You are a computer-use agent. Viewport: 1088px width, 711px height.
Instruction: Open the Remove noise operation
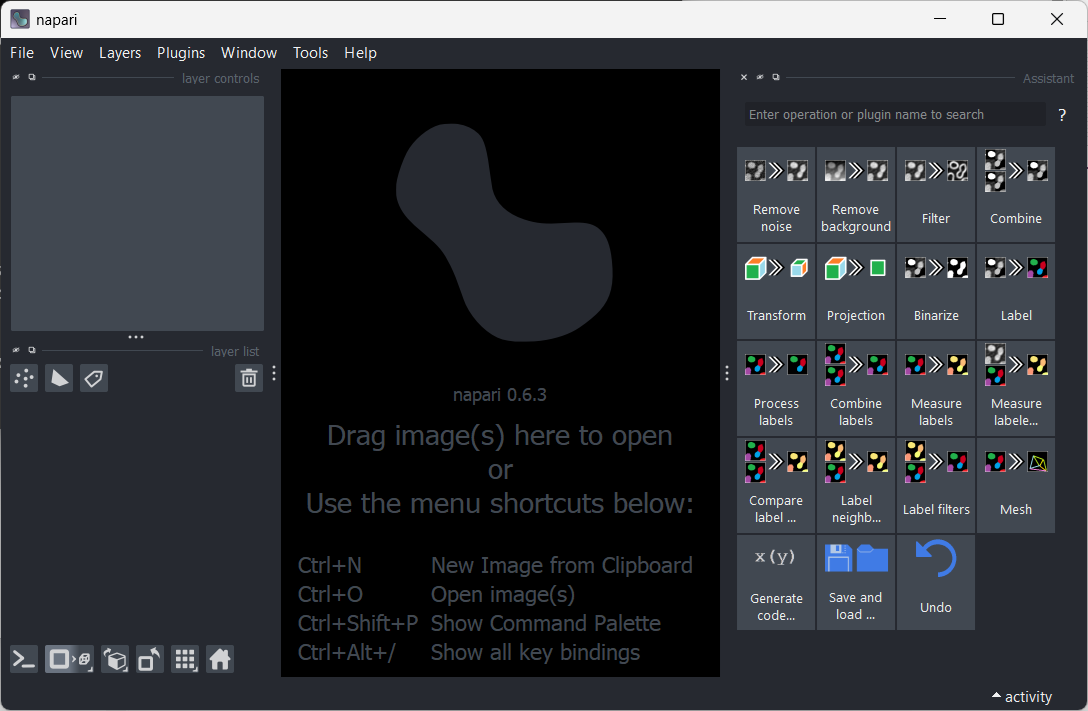(776, 194)
